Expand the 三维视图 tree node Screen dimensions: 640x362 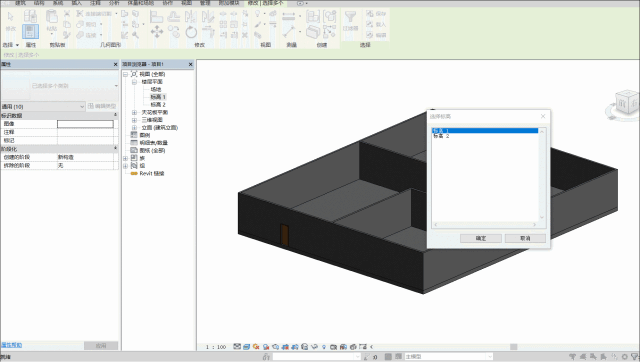click(x=134, y=120)
